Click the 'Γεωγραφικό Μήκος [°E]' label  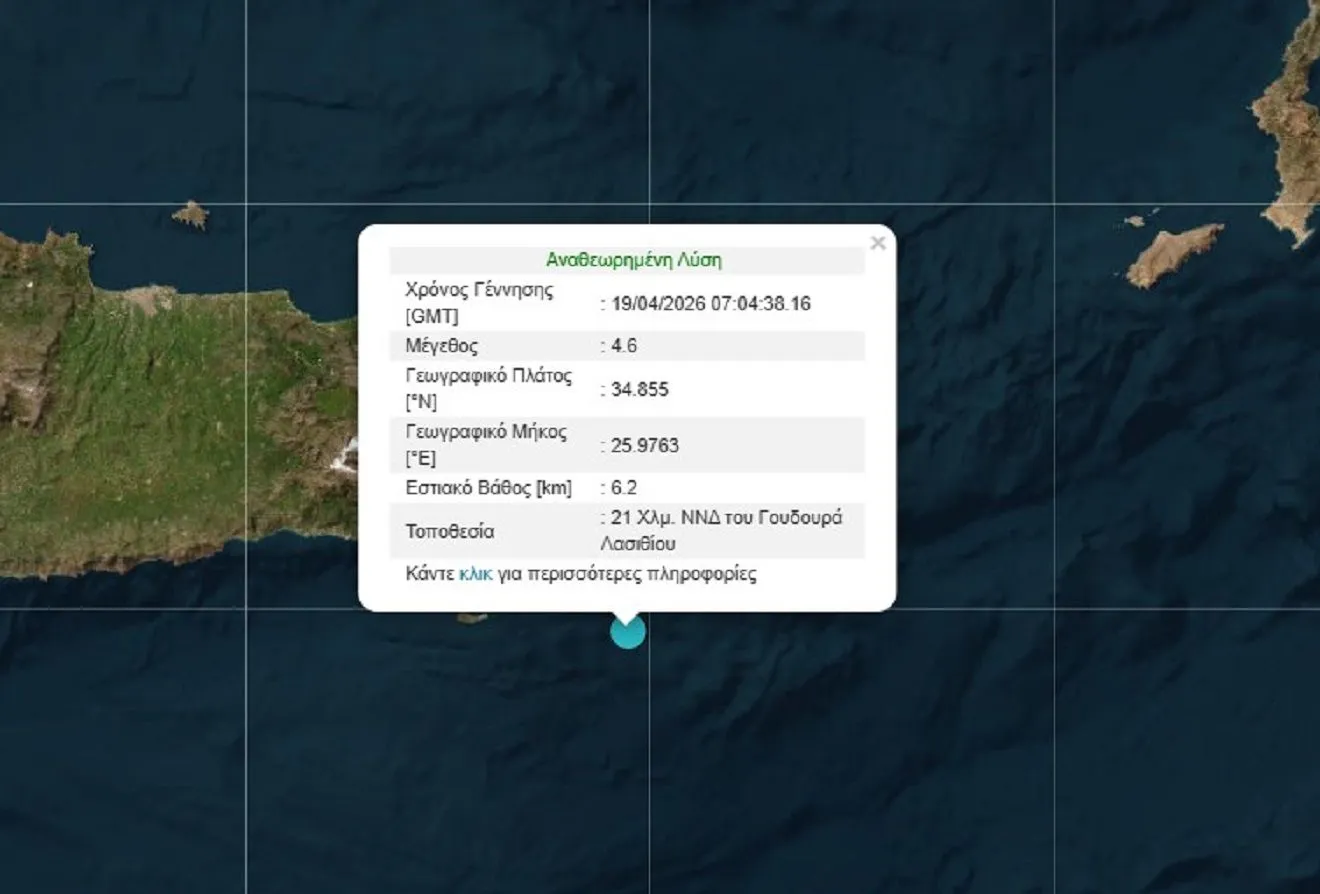pyautogui.click(x=485, y=445)
